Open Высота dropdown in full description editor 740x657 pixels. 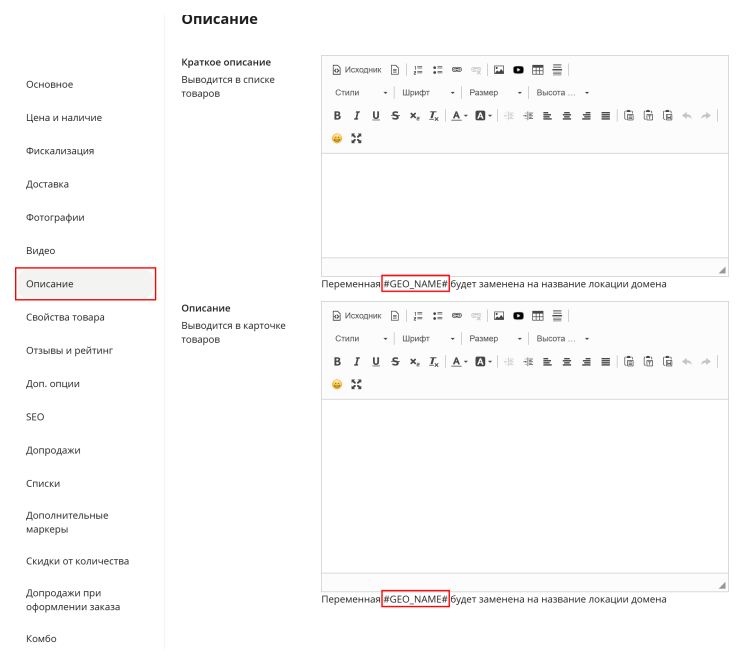click(x=563, y=339)
